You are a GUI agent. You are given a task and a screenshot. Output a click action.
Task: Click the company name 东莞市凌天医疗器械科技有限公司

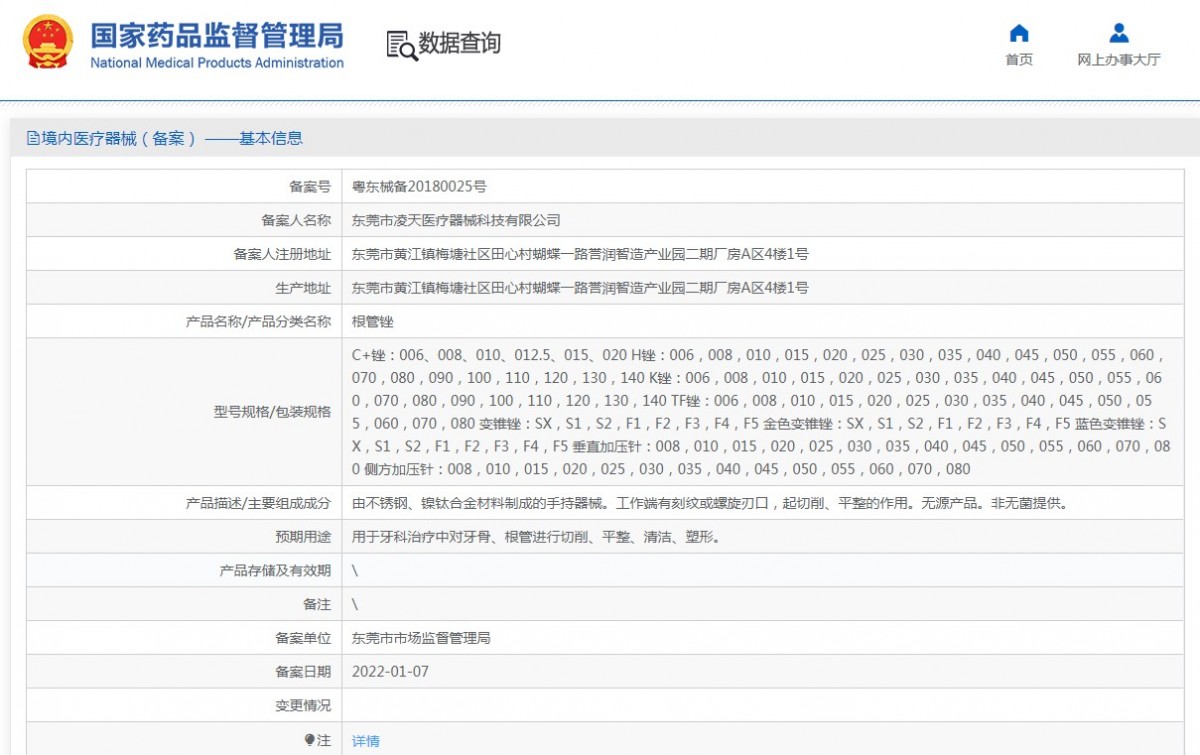coord(456,221)
